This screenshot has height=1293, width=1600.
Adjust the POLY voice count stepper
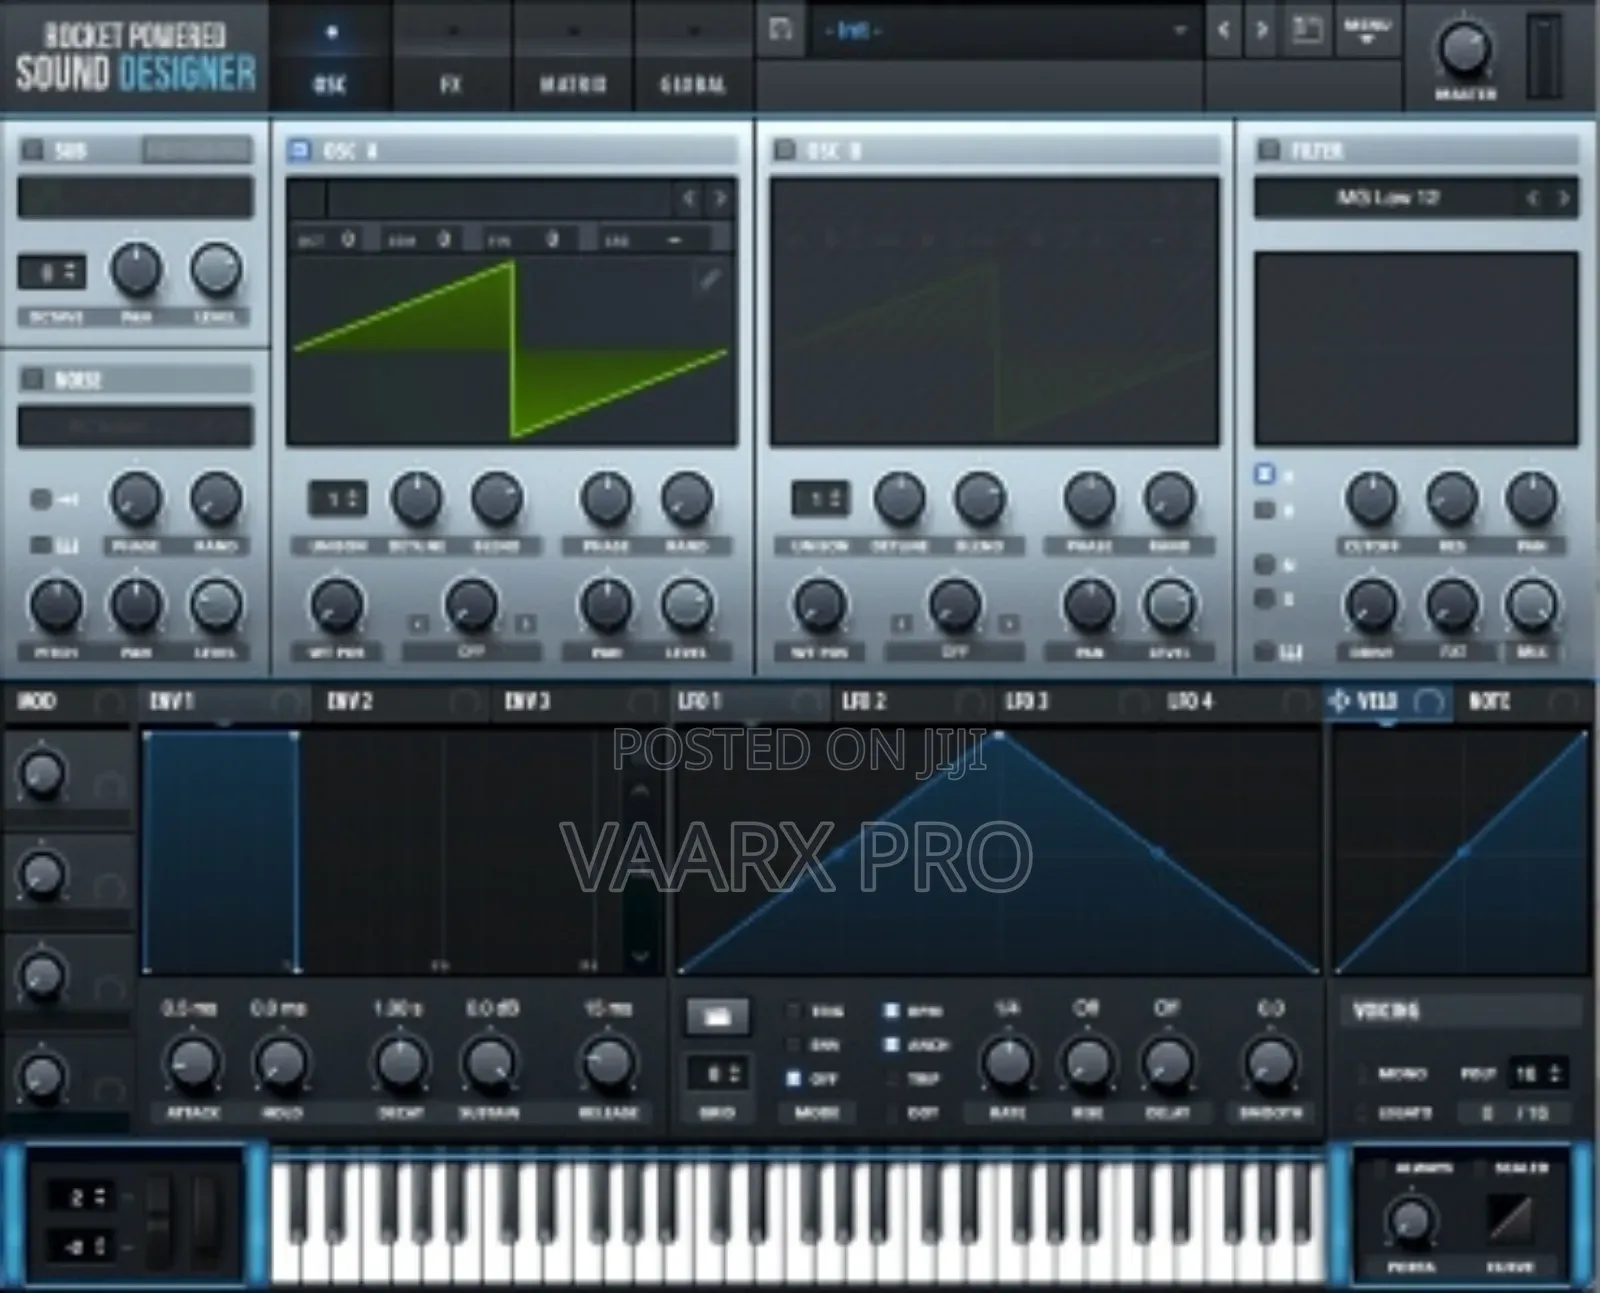(x=1537, y=1074)
